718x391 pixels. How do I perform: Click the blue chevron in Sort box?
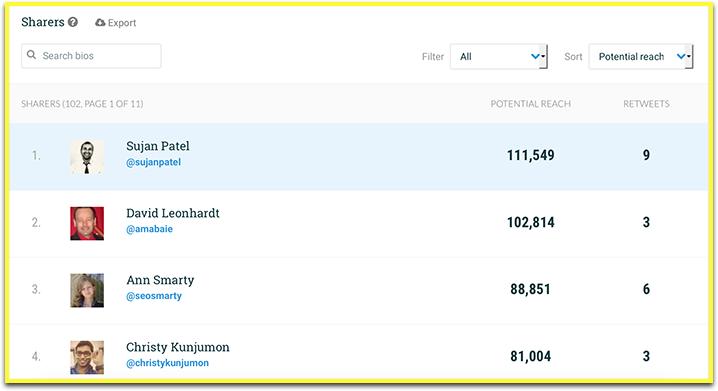pyautogui.click(x=681, y=56)
